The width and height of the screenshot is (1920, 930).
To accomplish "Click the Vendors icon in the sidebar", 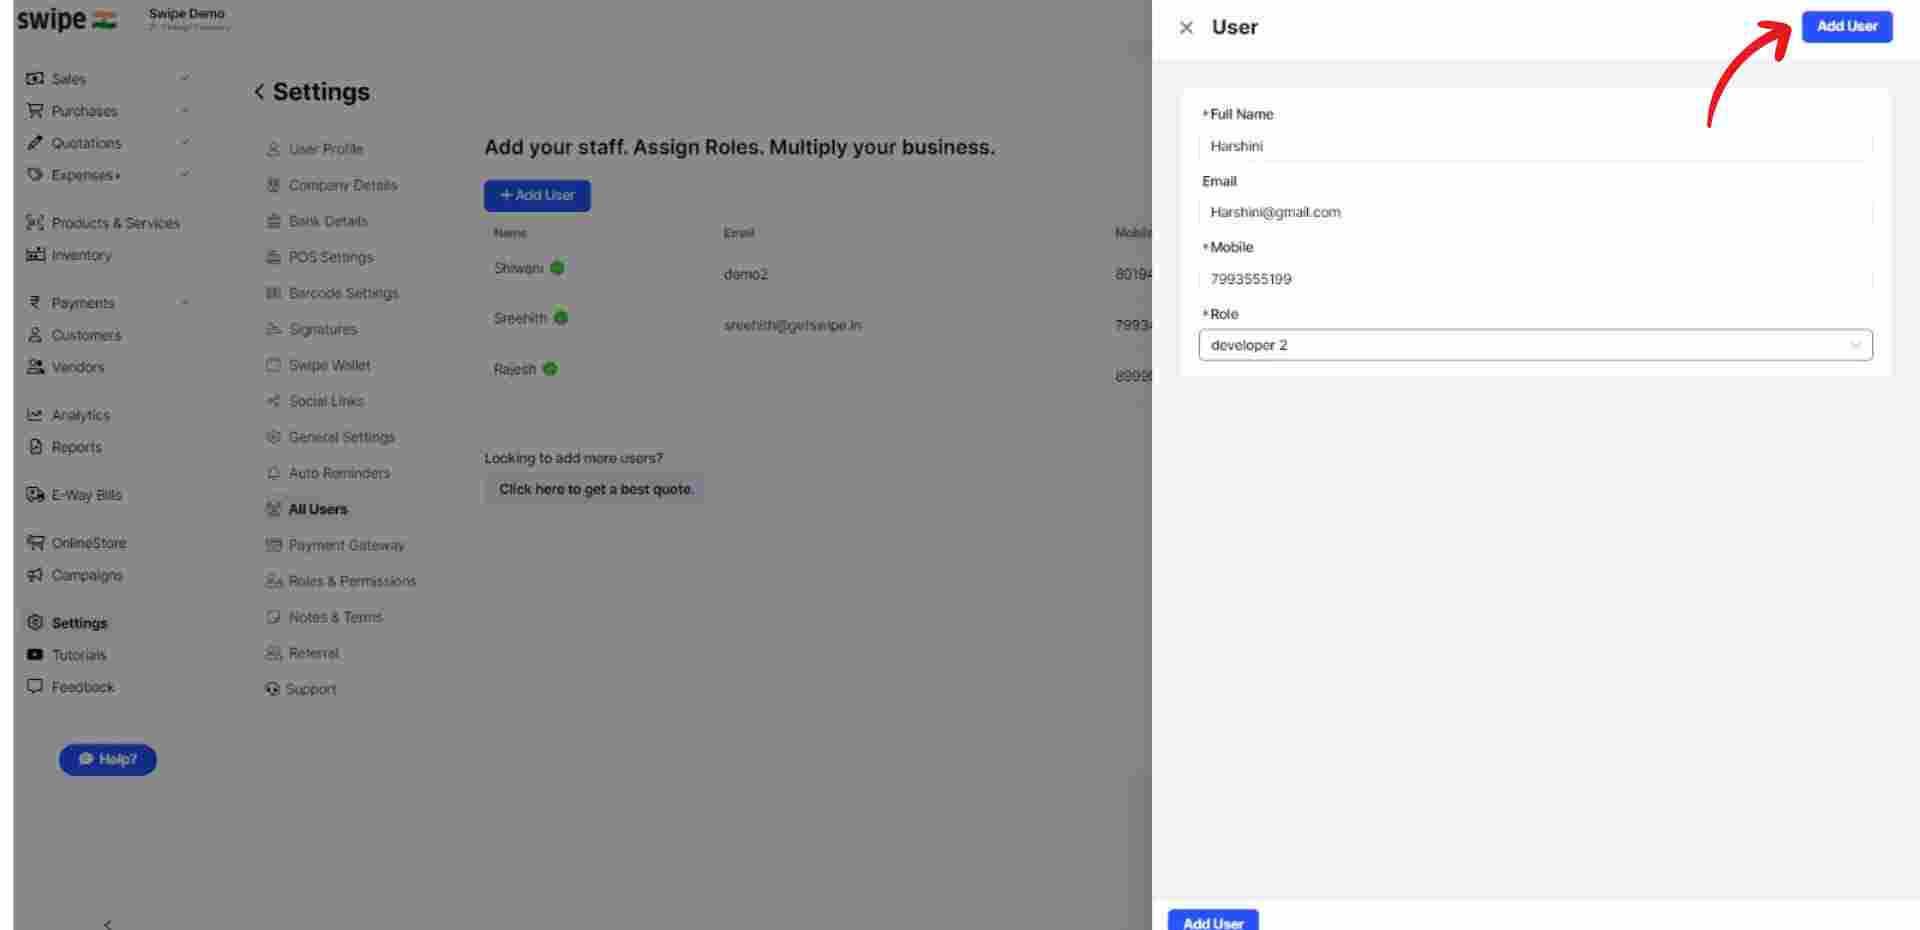I will pos(35,367).
